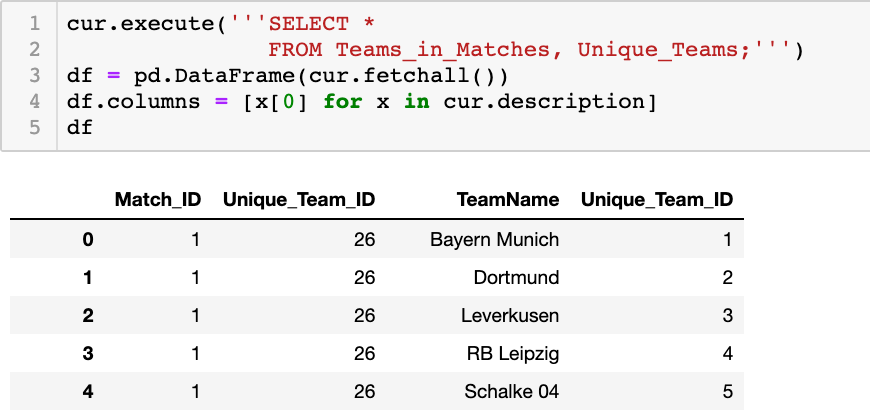Screen dimensions: 870x414
Task: Click the SELECT keyword in line 1
Action: coord(308,24)
